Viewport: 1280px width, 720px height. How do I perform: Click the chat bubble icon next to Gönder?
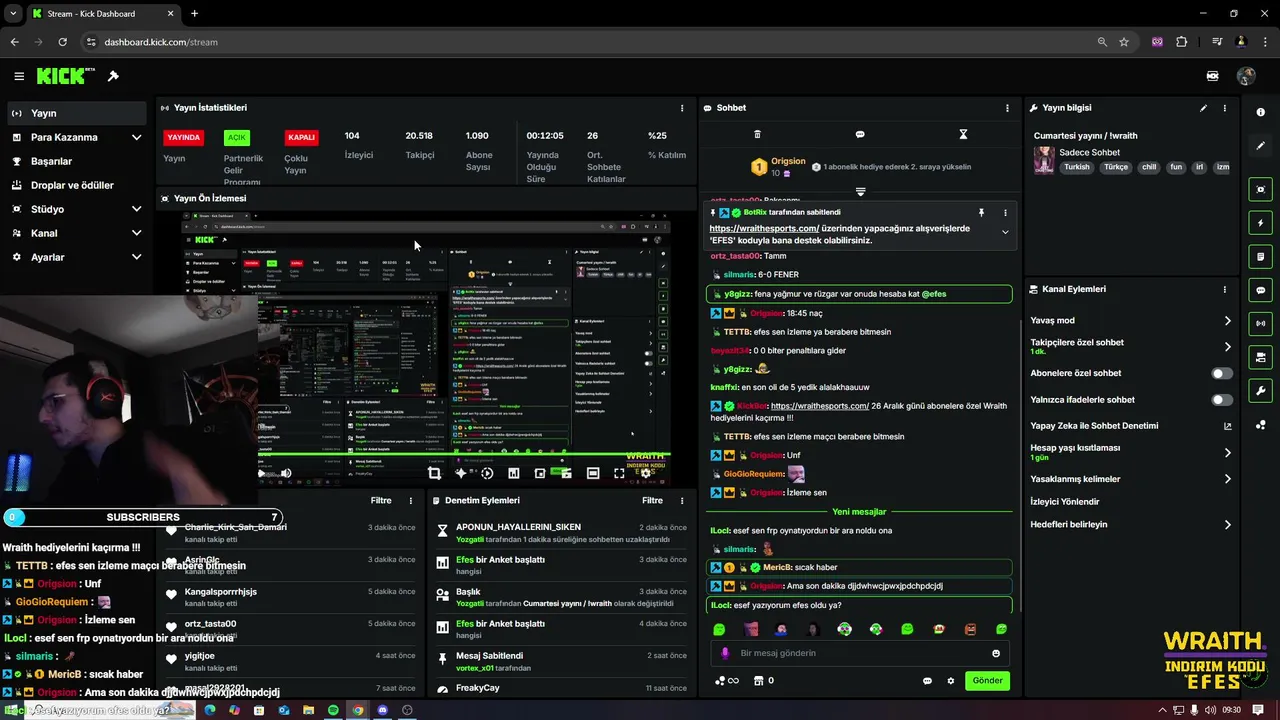[x=927, y=681]
